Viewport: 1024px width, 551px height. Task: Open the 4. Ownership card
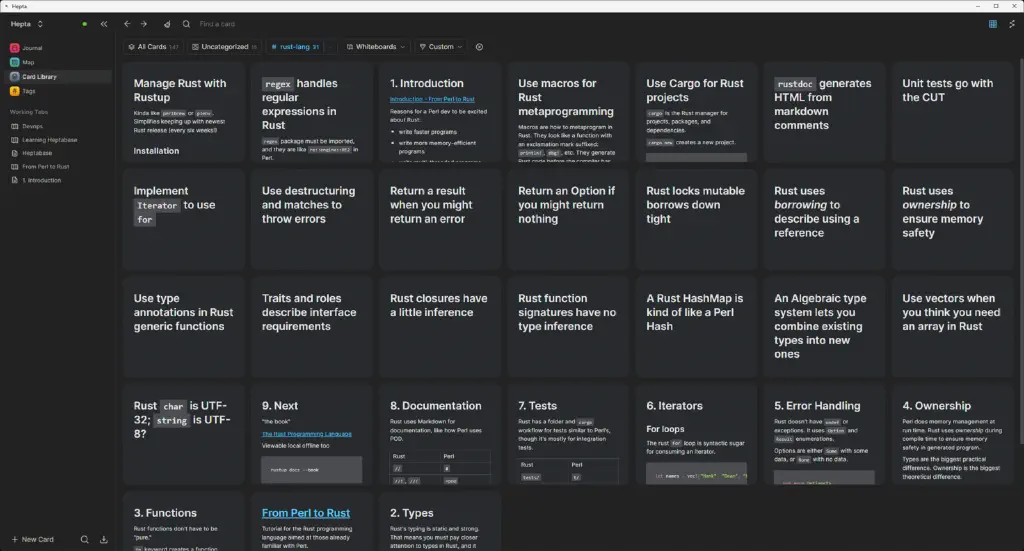tap(952, 434)
